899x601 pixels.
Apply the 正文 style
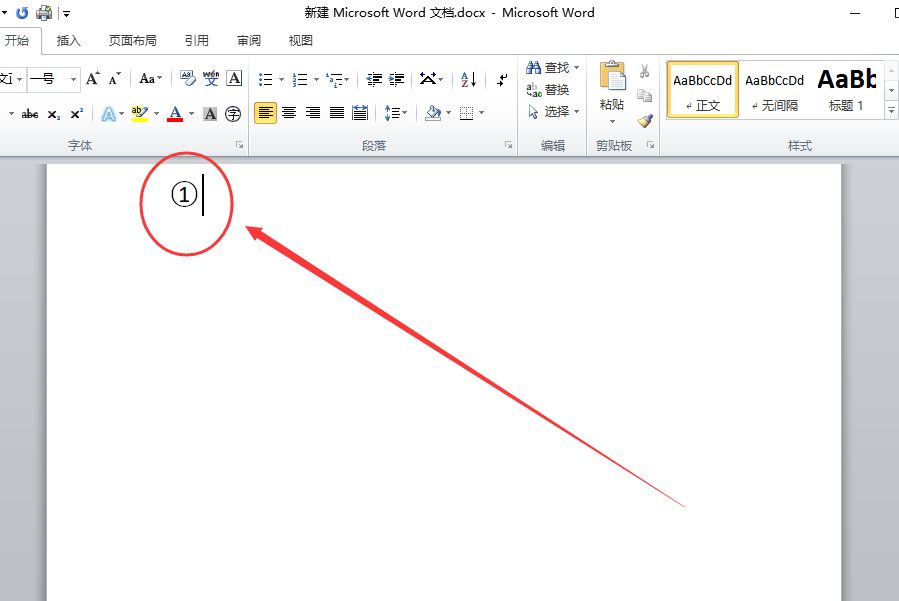[x=703, y=89]
